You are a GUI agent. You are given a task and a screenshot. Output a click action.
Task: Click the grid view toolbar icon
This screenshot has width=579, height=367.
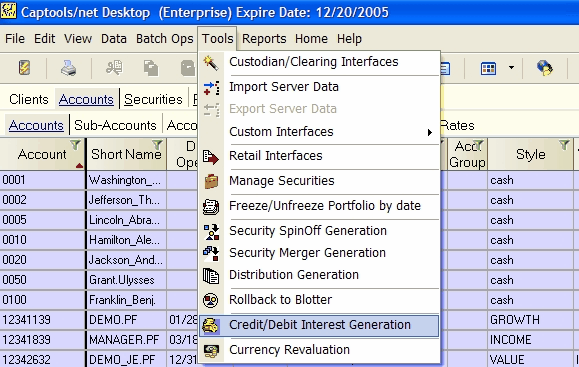(488, 68)
